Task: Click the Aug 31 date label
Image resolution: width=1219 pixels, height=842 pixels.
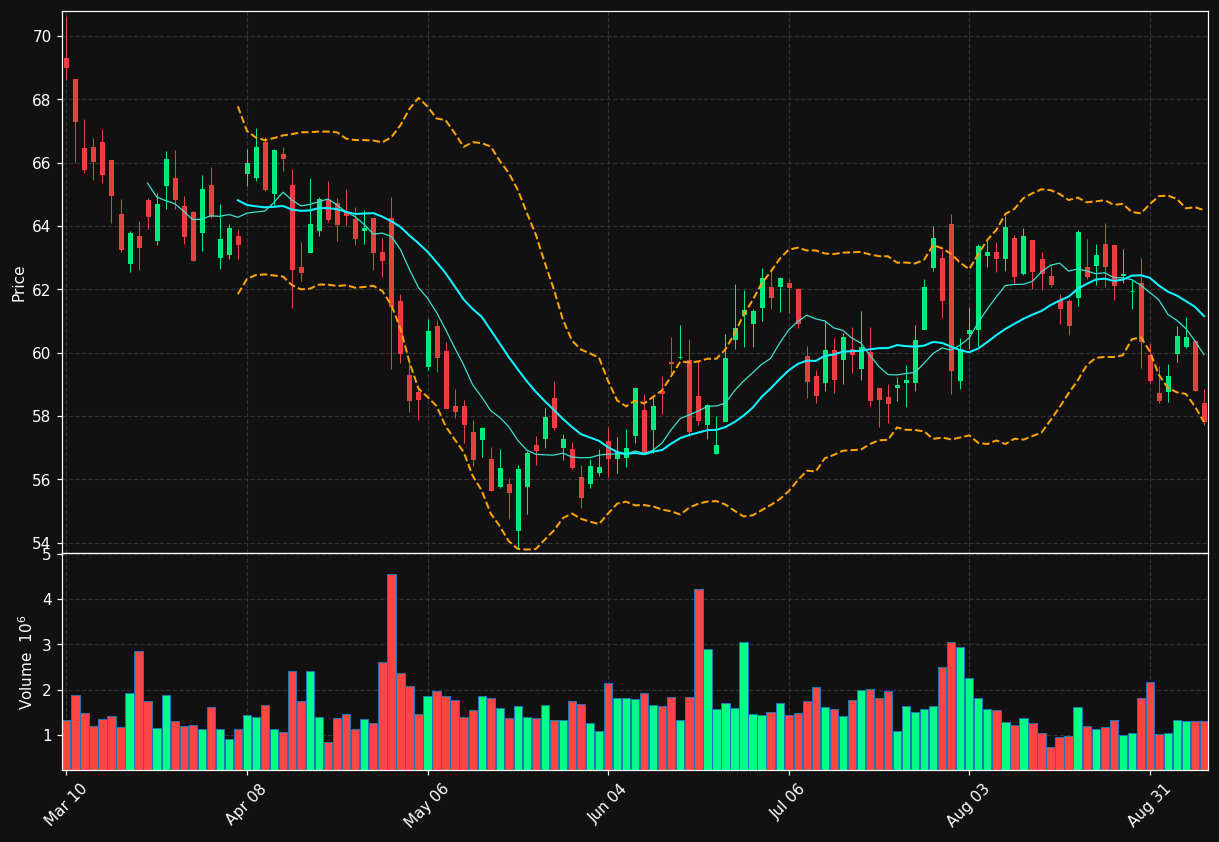Action: [1149, 804]
